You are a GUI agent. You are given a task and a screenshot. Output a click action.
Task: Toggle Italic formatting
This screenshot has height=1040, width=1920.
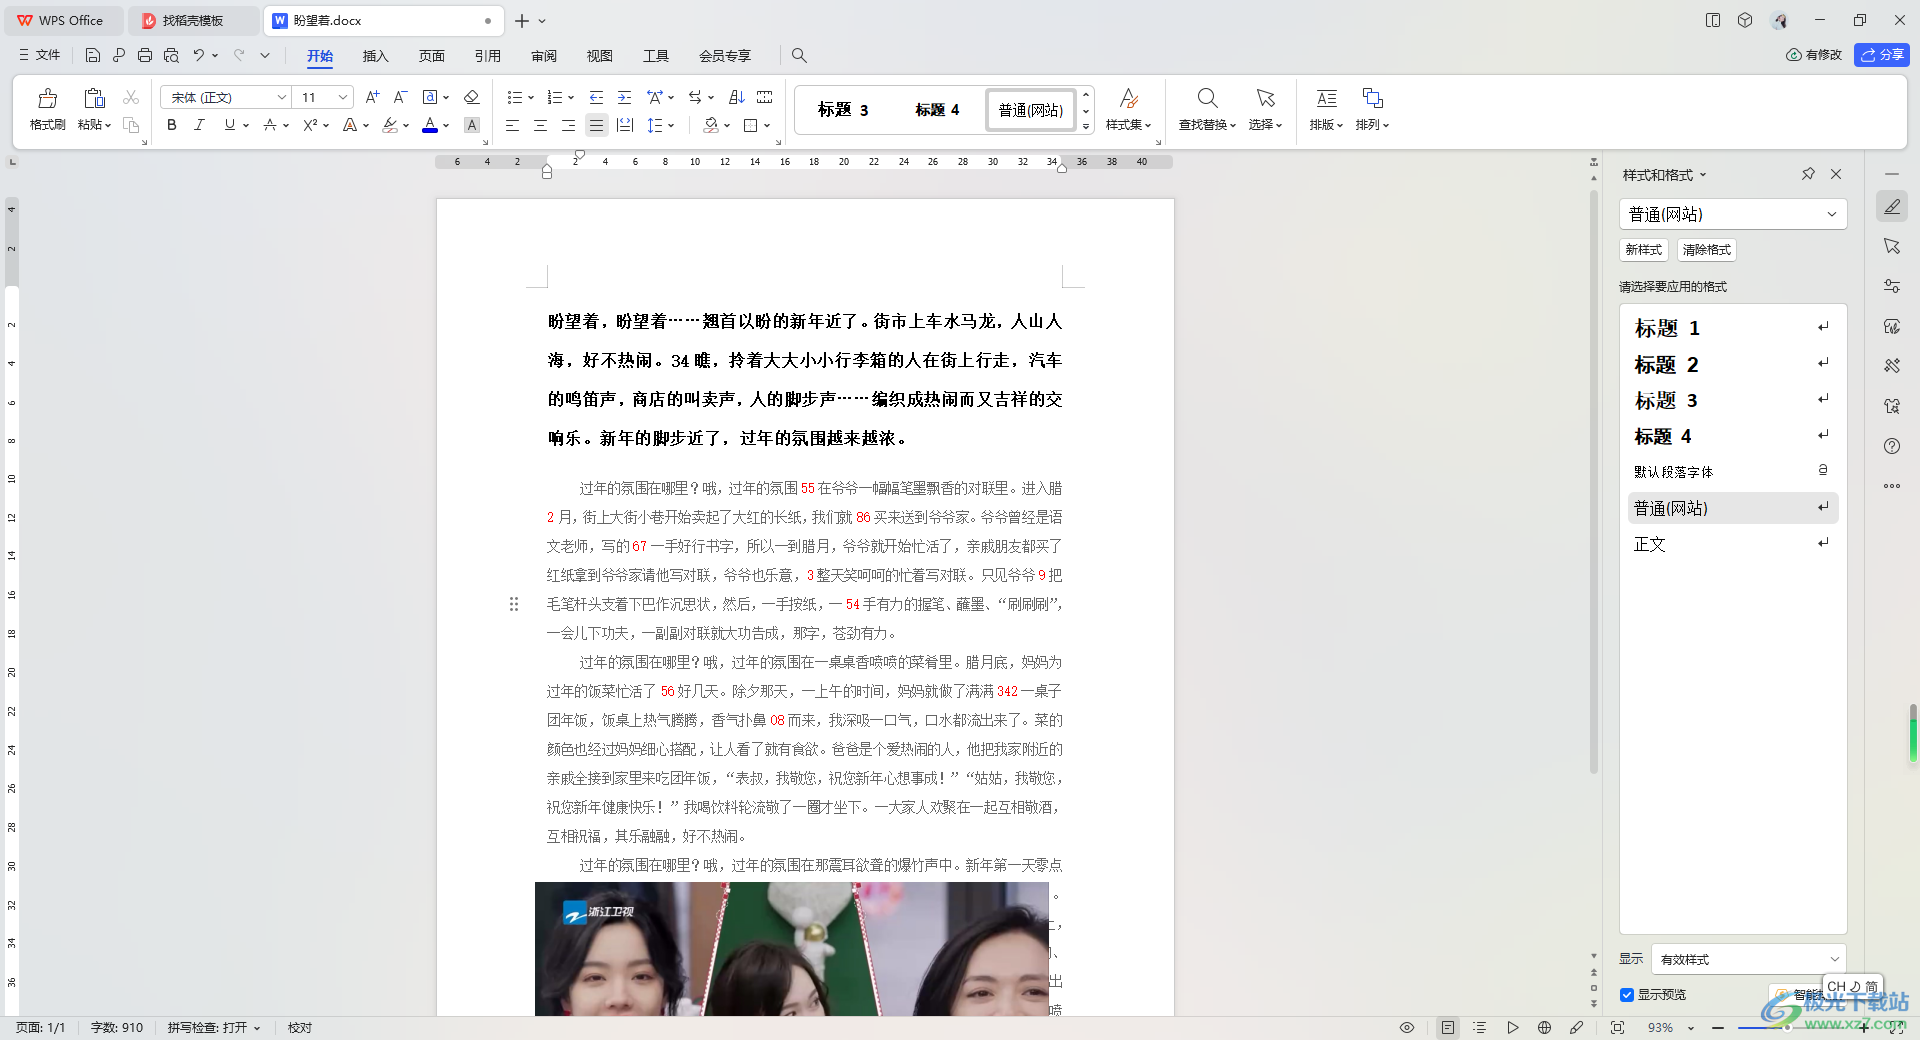[x=199, y=125]
